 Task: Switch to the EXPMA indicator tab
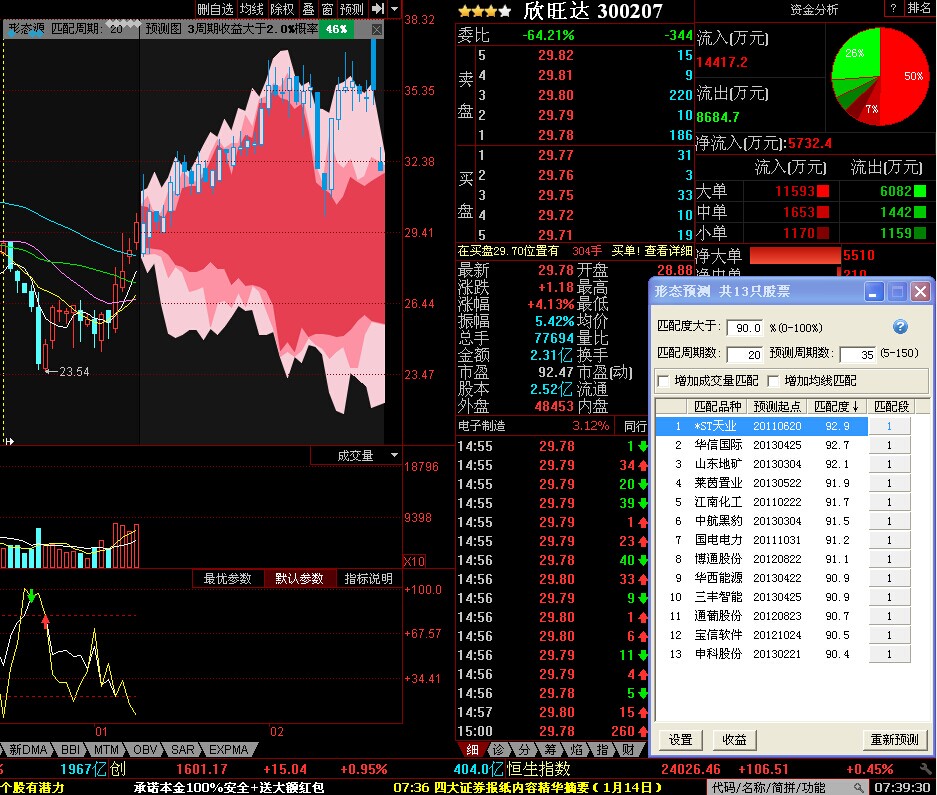point(228,750)
